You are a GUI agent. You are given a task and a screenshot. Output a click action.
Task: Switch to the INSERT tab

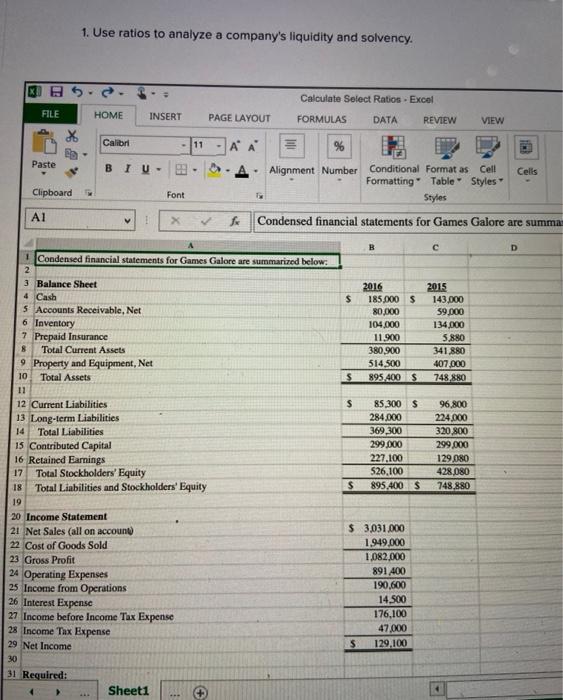tap(165, 117)
